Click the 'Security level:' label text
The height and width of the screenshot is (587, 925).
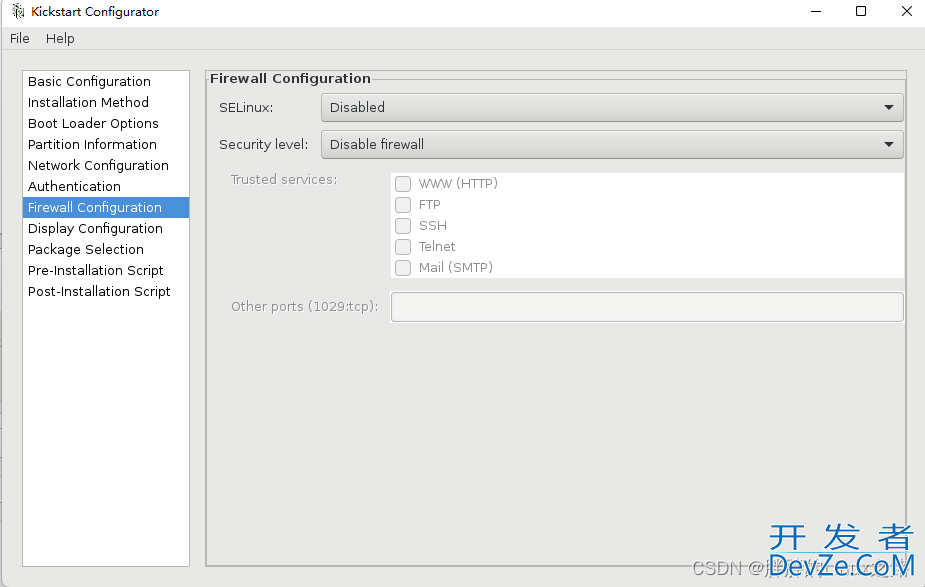264,145
